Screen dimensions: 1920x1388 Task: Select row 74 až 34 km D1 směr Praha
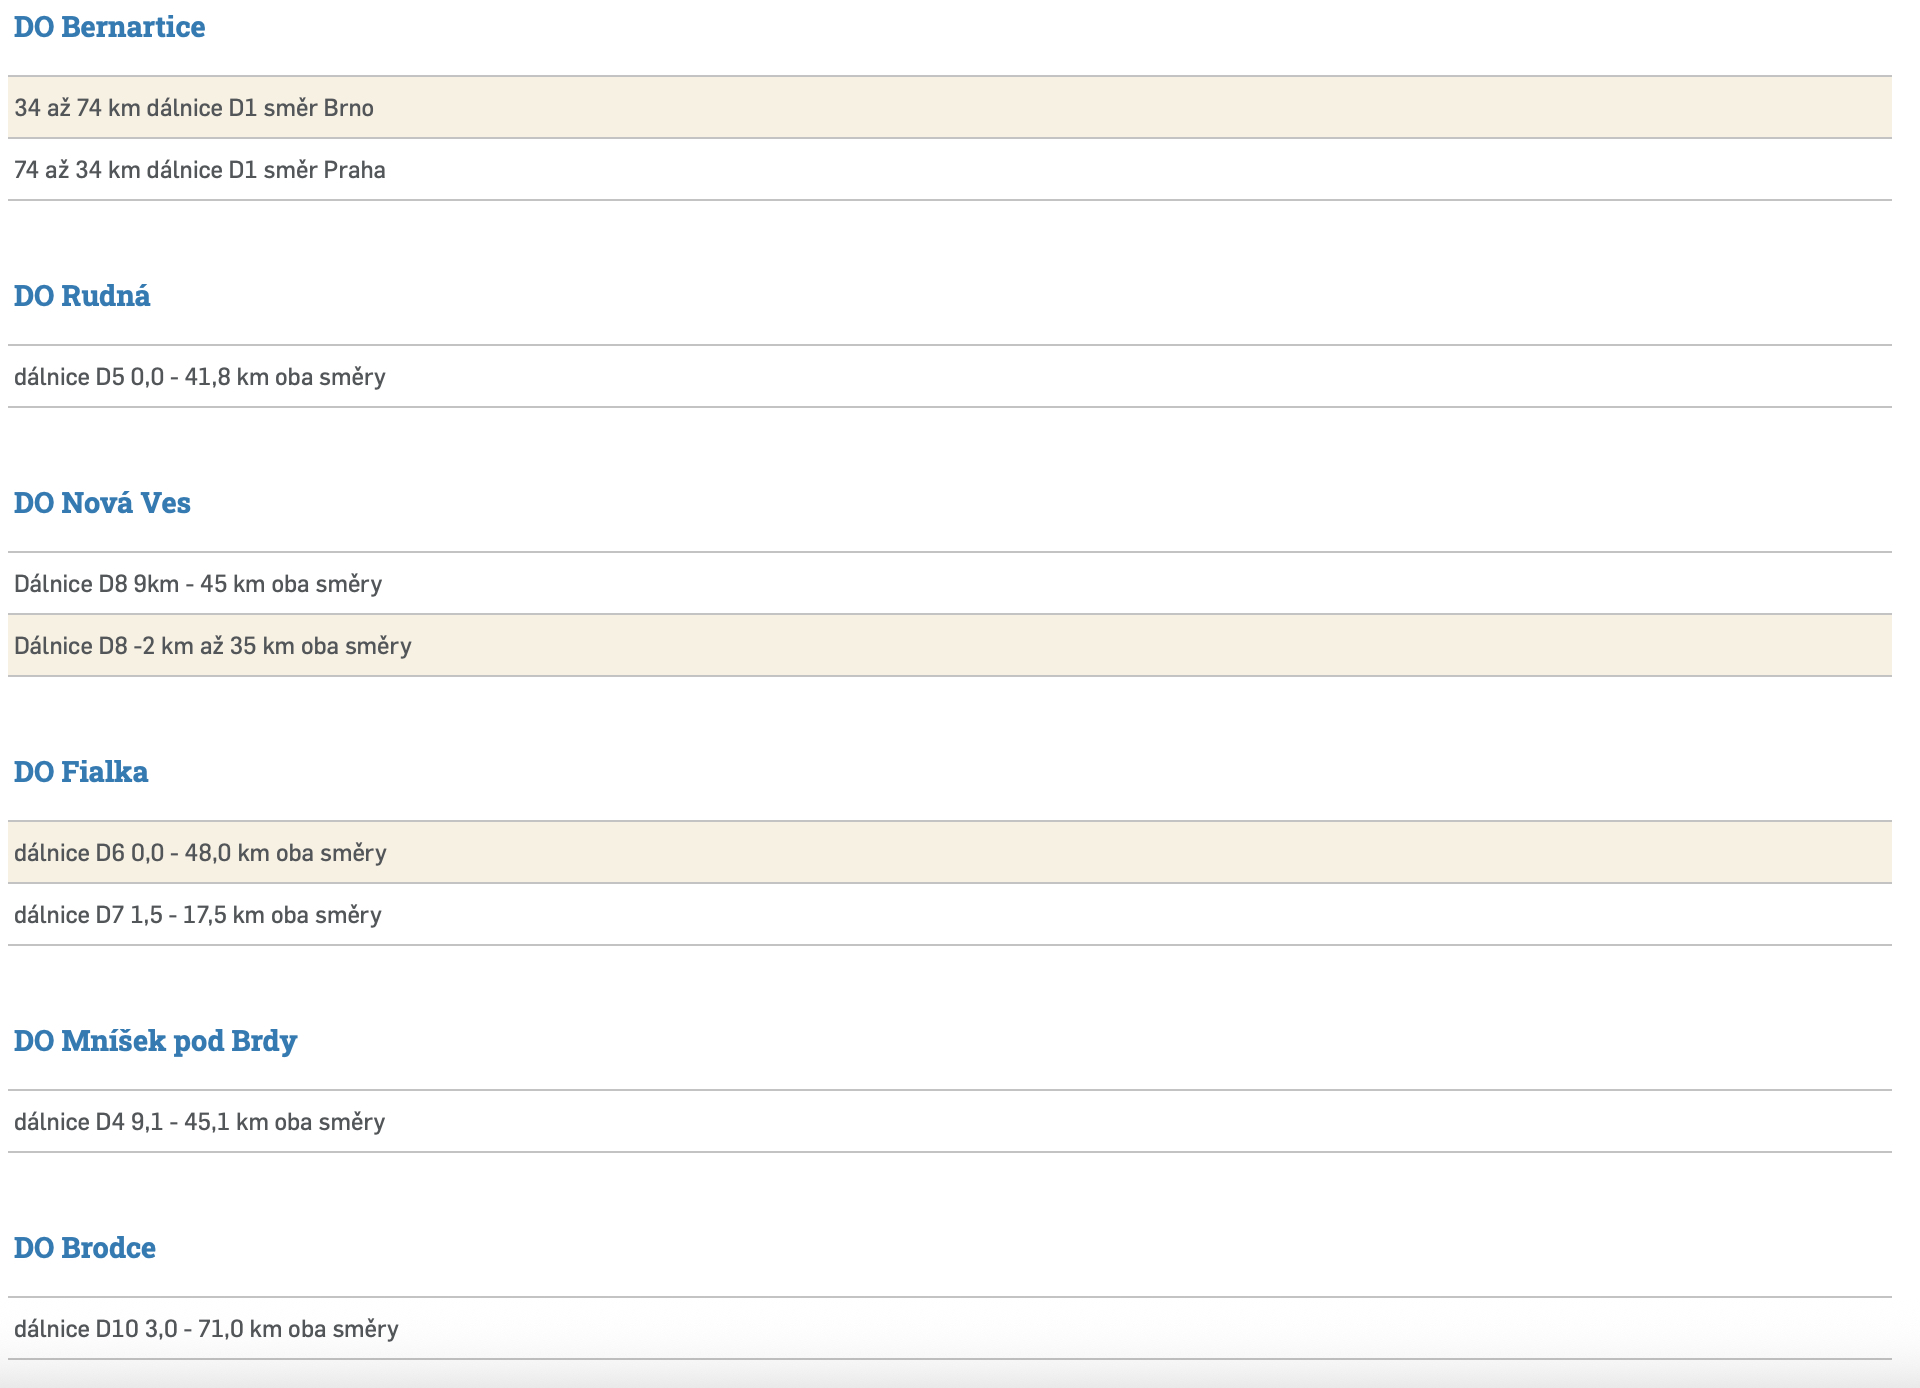pos(199,170)
